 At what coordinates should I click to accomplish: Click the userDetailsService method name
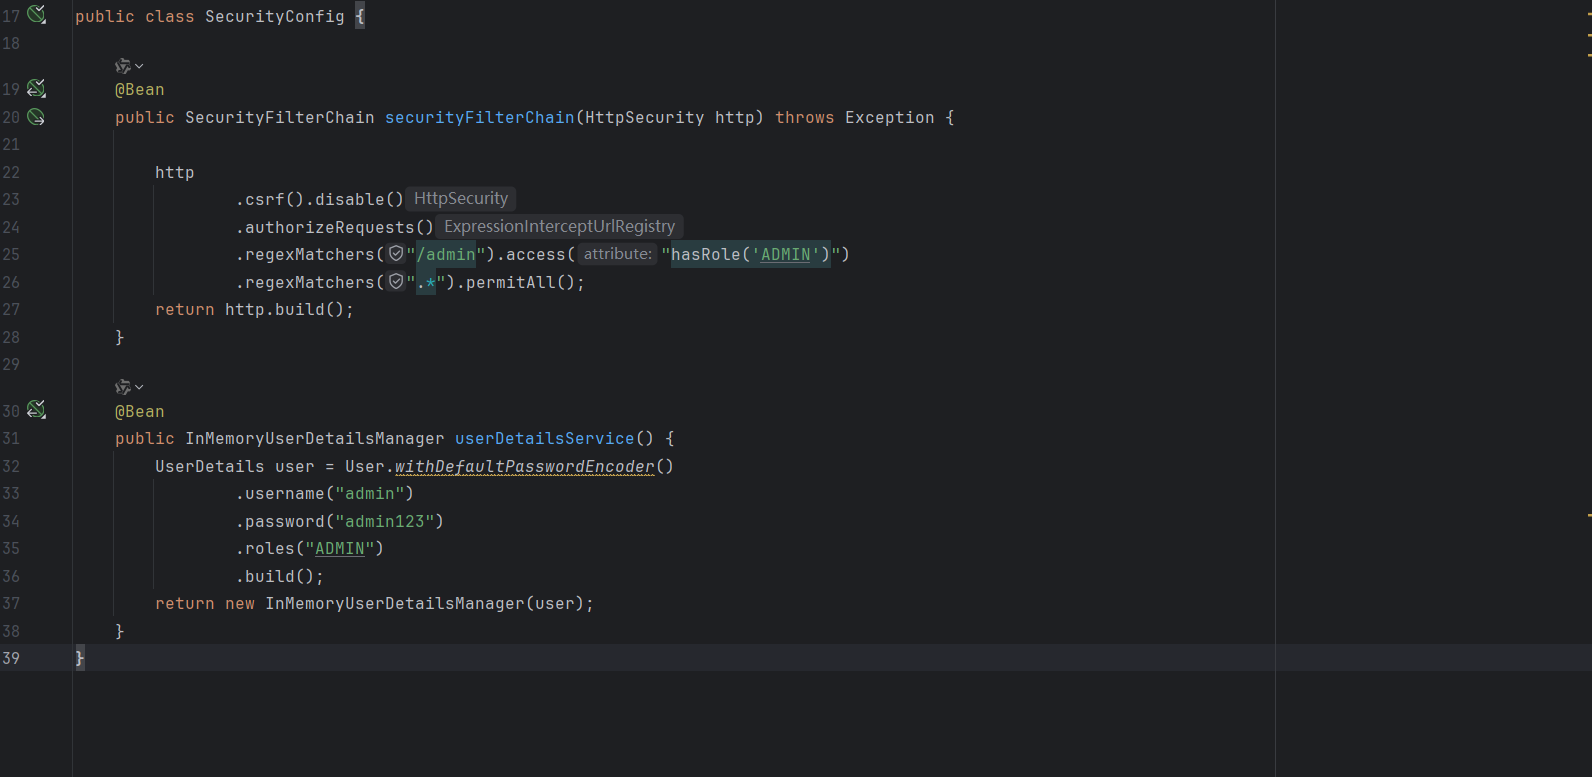click(544, 439)
